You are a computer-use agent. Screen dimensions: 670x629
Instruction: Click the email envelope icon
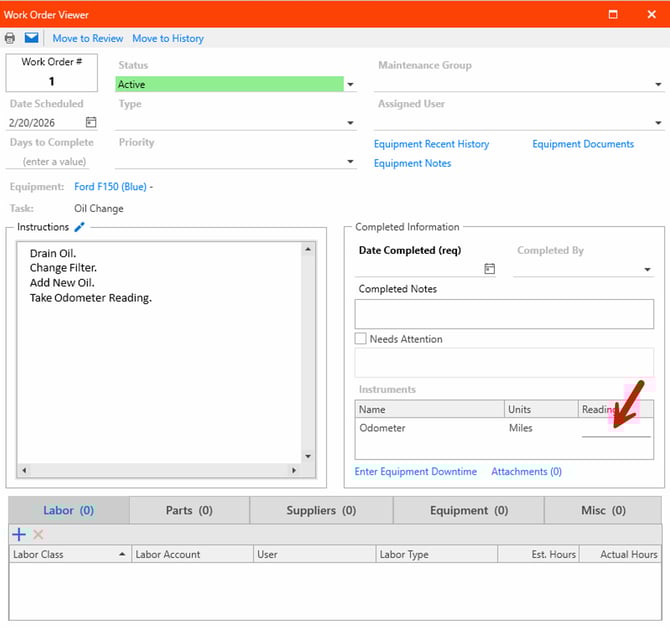click(x=32, y=38)
